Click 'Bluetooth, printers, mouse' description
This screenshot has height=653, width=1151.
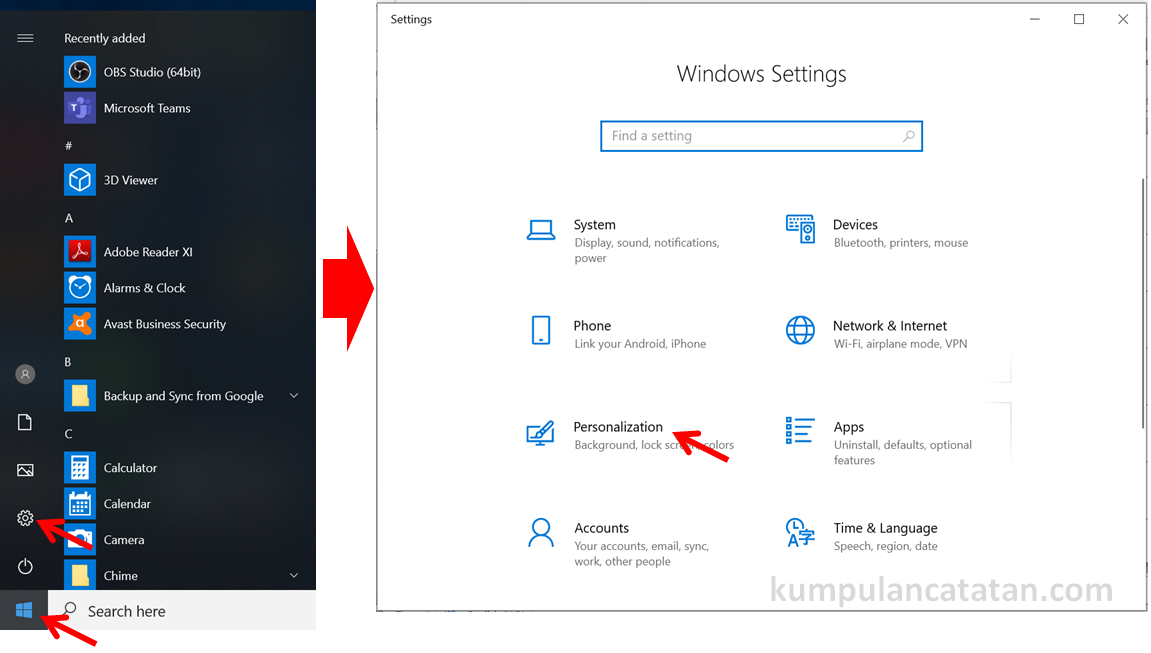point(901,242)
